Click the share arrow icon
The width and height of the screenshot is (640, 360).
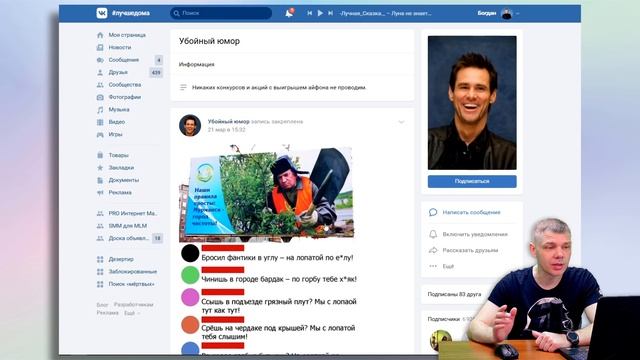tap(433, 250)
